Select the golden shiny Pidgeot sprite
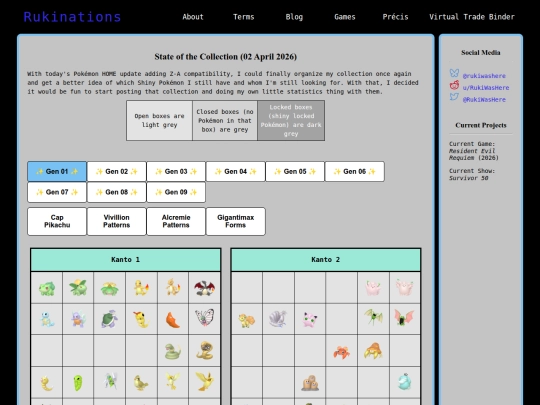Viewport: 540px width, 405px height. (205, 381)
